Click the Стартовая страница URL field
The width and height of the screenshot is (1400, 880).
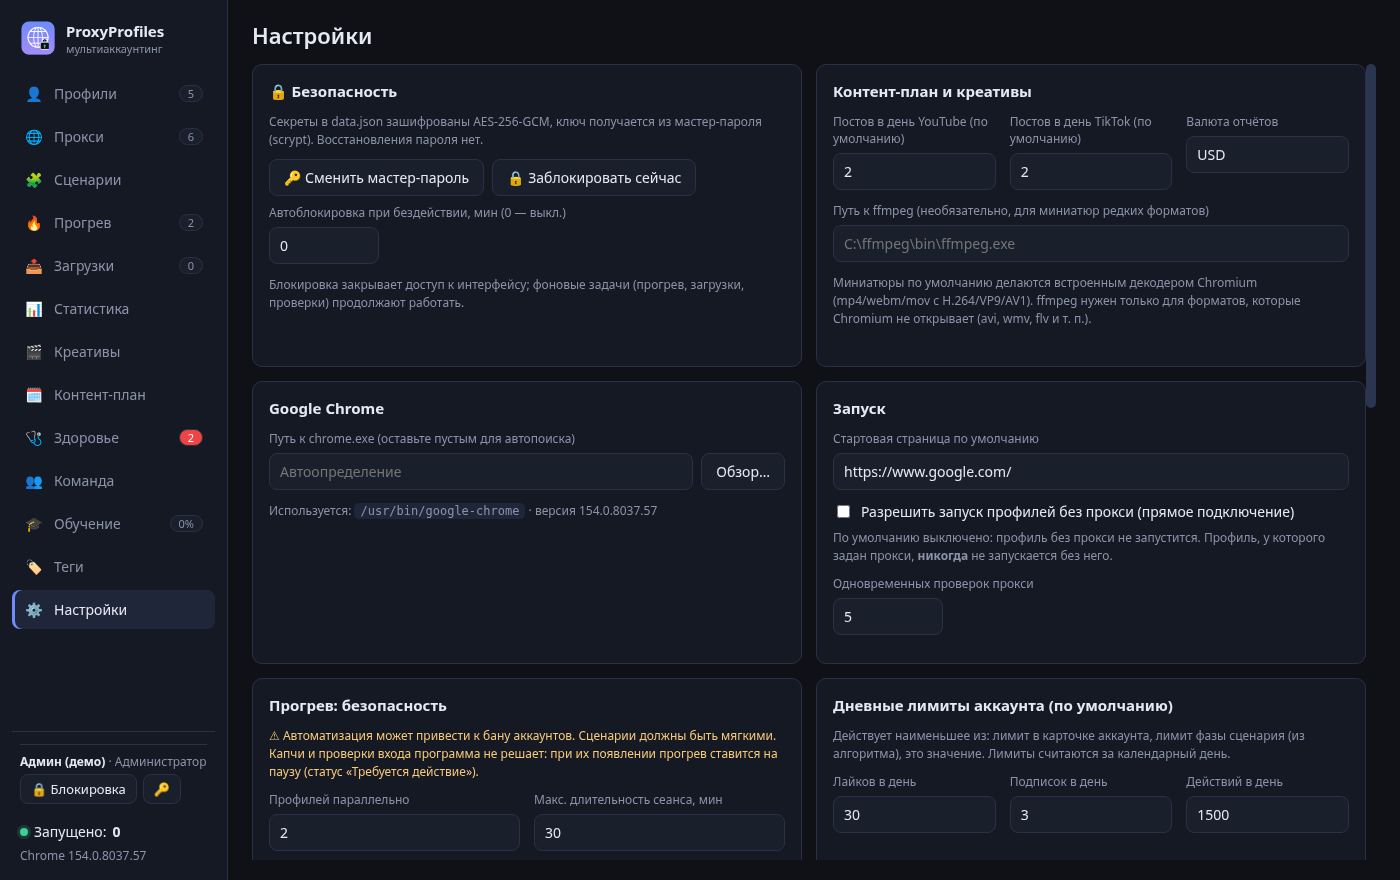[1091, 472]
